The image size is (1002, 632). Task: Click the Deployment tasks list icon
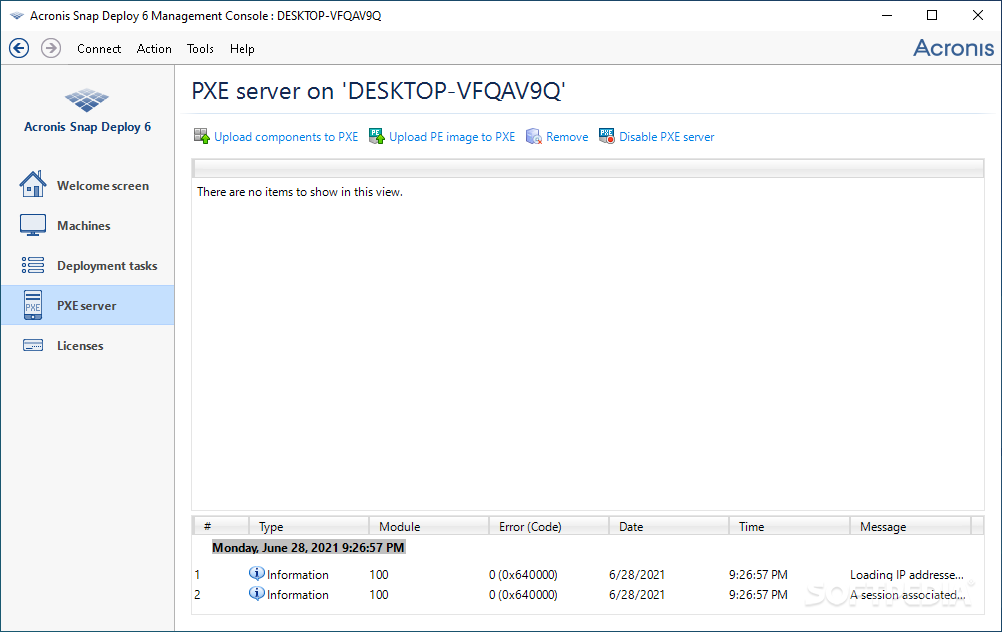[x=33, y=265]
